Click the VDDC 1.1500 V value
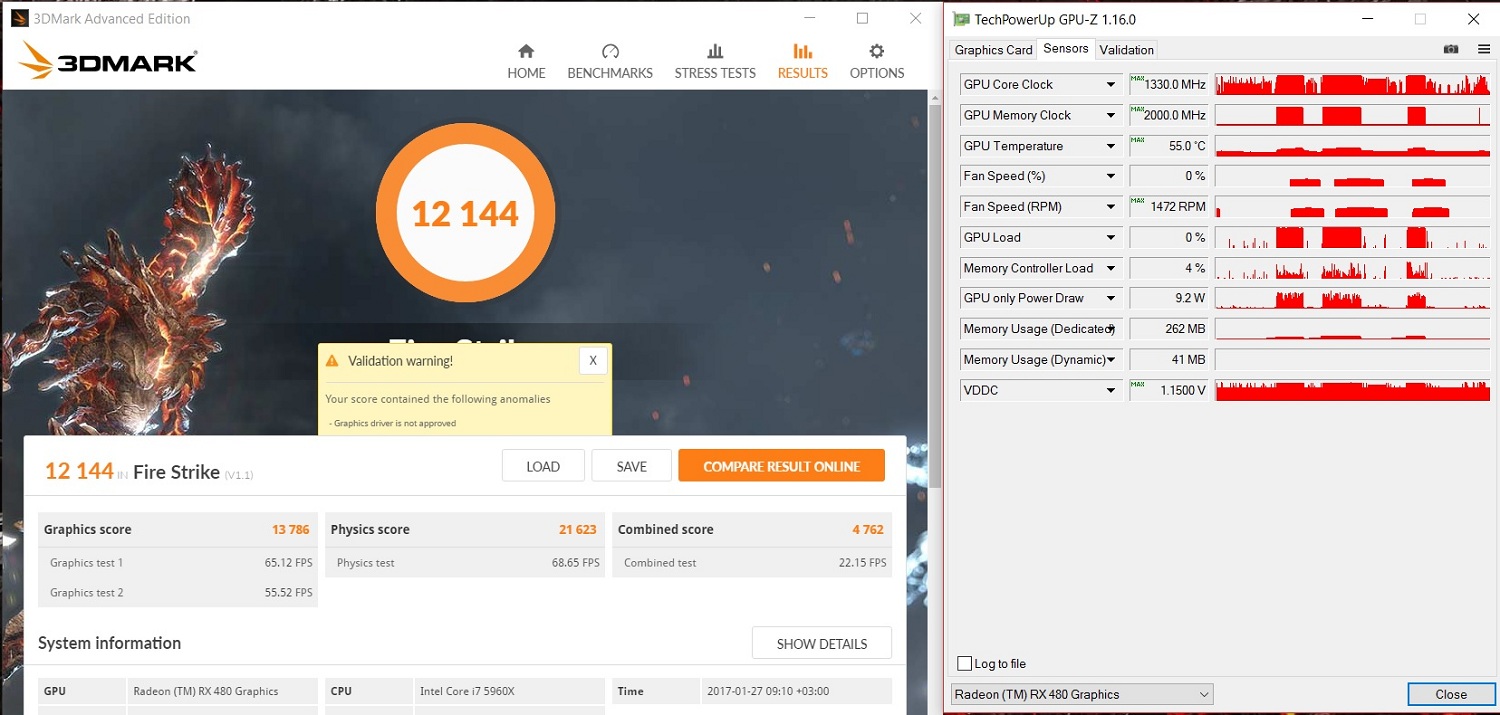This screenshot has width=1500, height=715. (1168, 390)
